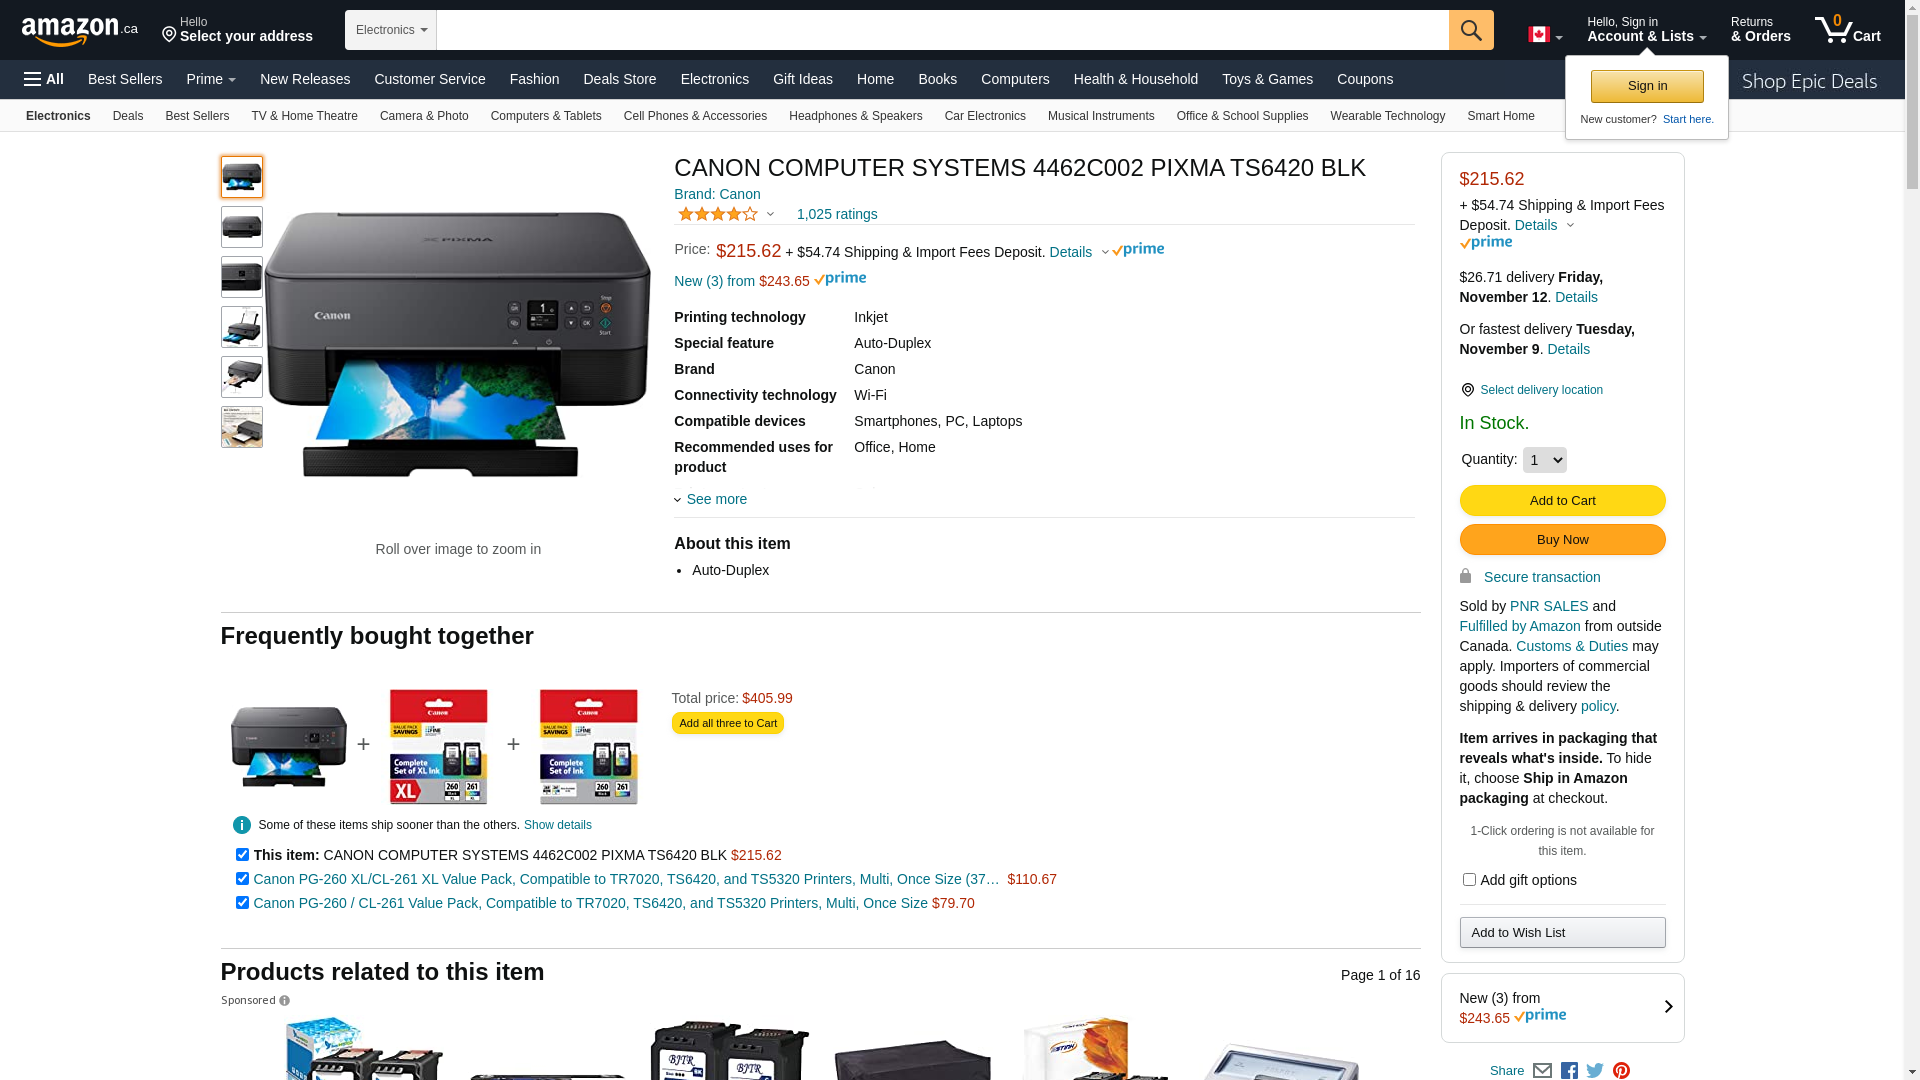Screen dimensions: 1920x1080
Task: Click the Amazon.ca logo
Action: click(x=79, y=31)
